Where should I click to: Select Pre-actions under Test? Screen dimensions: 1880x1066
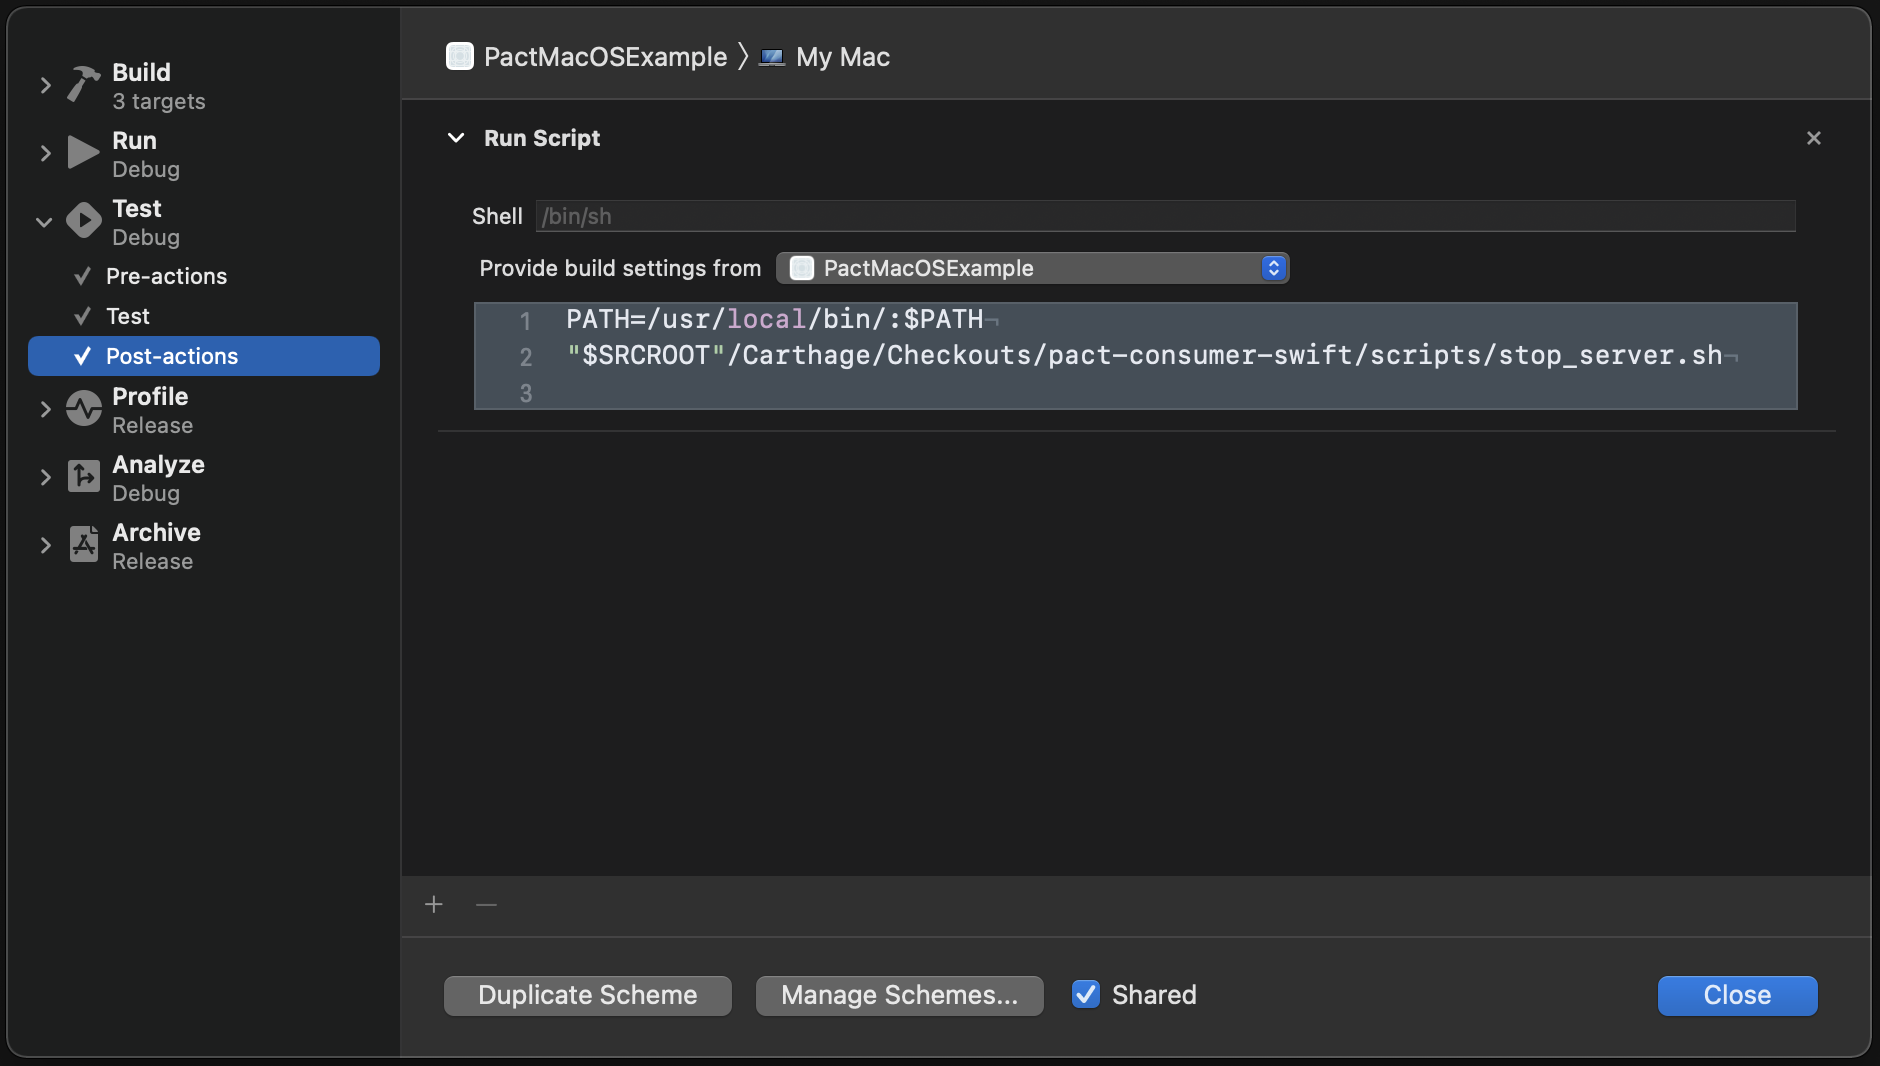pos(204,276)
